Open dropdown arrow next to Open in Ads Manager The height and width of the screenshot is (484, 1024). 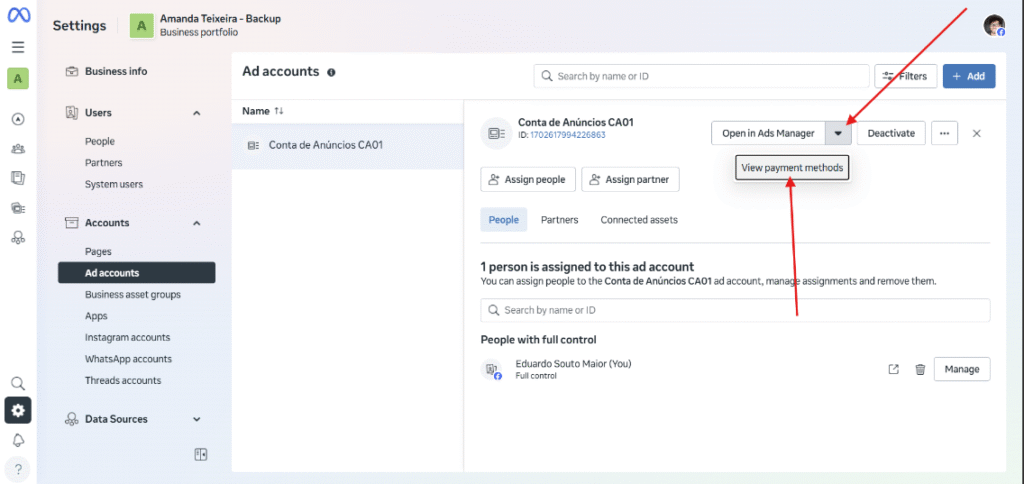[x=839, y=133]
